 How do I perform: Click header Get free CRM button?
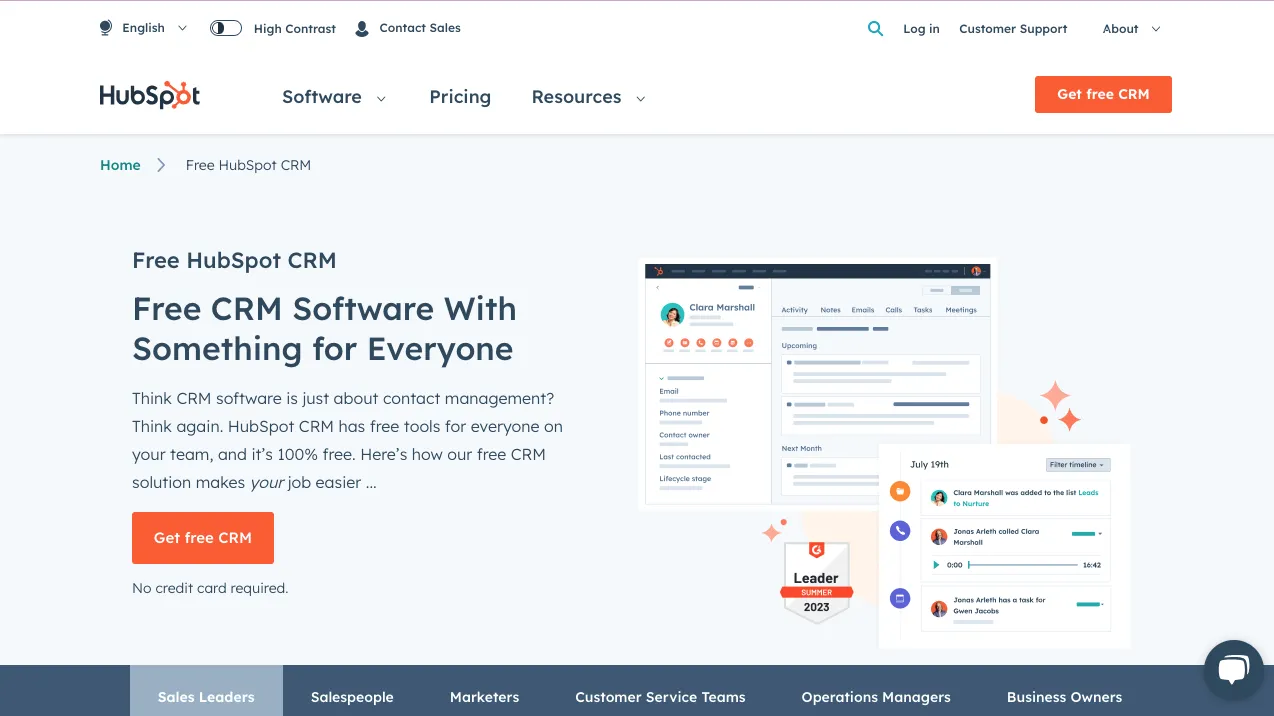pyautogui.click(x=1103, y=94)
